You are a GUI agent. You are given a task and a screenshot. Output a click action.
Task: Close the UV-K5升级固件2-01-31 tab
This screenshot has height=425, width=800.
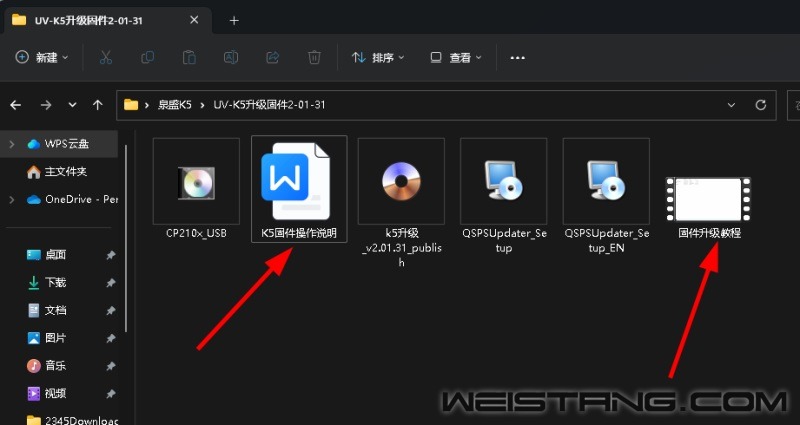click(194, 20)
